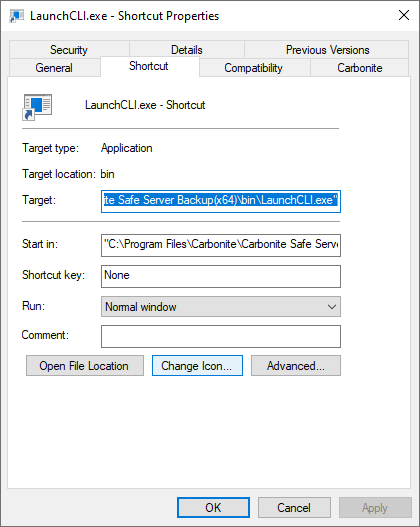Click the 'LaunchCLI.exe - Shortcut' name text
Image resolution: width=420 pixels, height=527 pixels.
coord(145,105)
